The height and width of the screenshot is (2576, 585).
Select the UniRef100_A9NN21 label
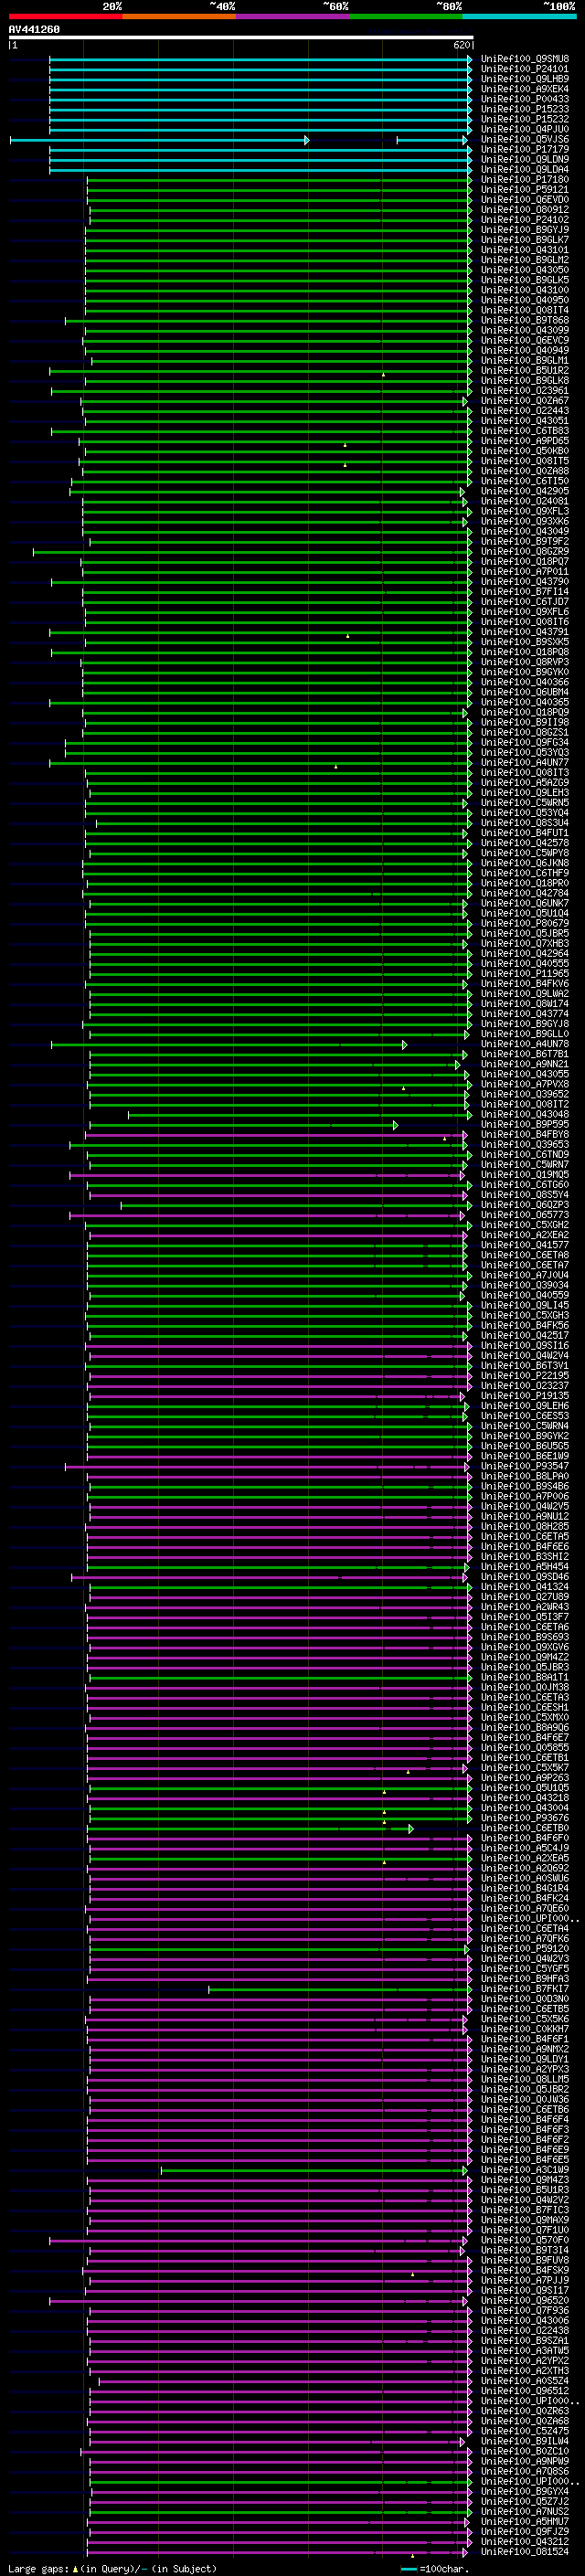(525, 1064)
